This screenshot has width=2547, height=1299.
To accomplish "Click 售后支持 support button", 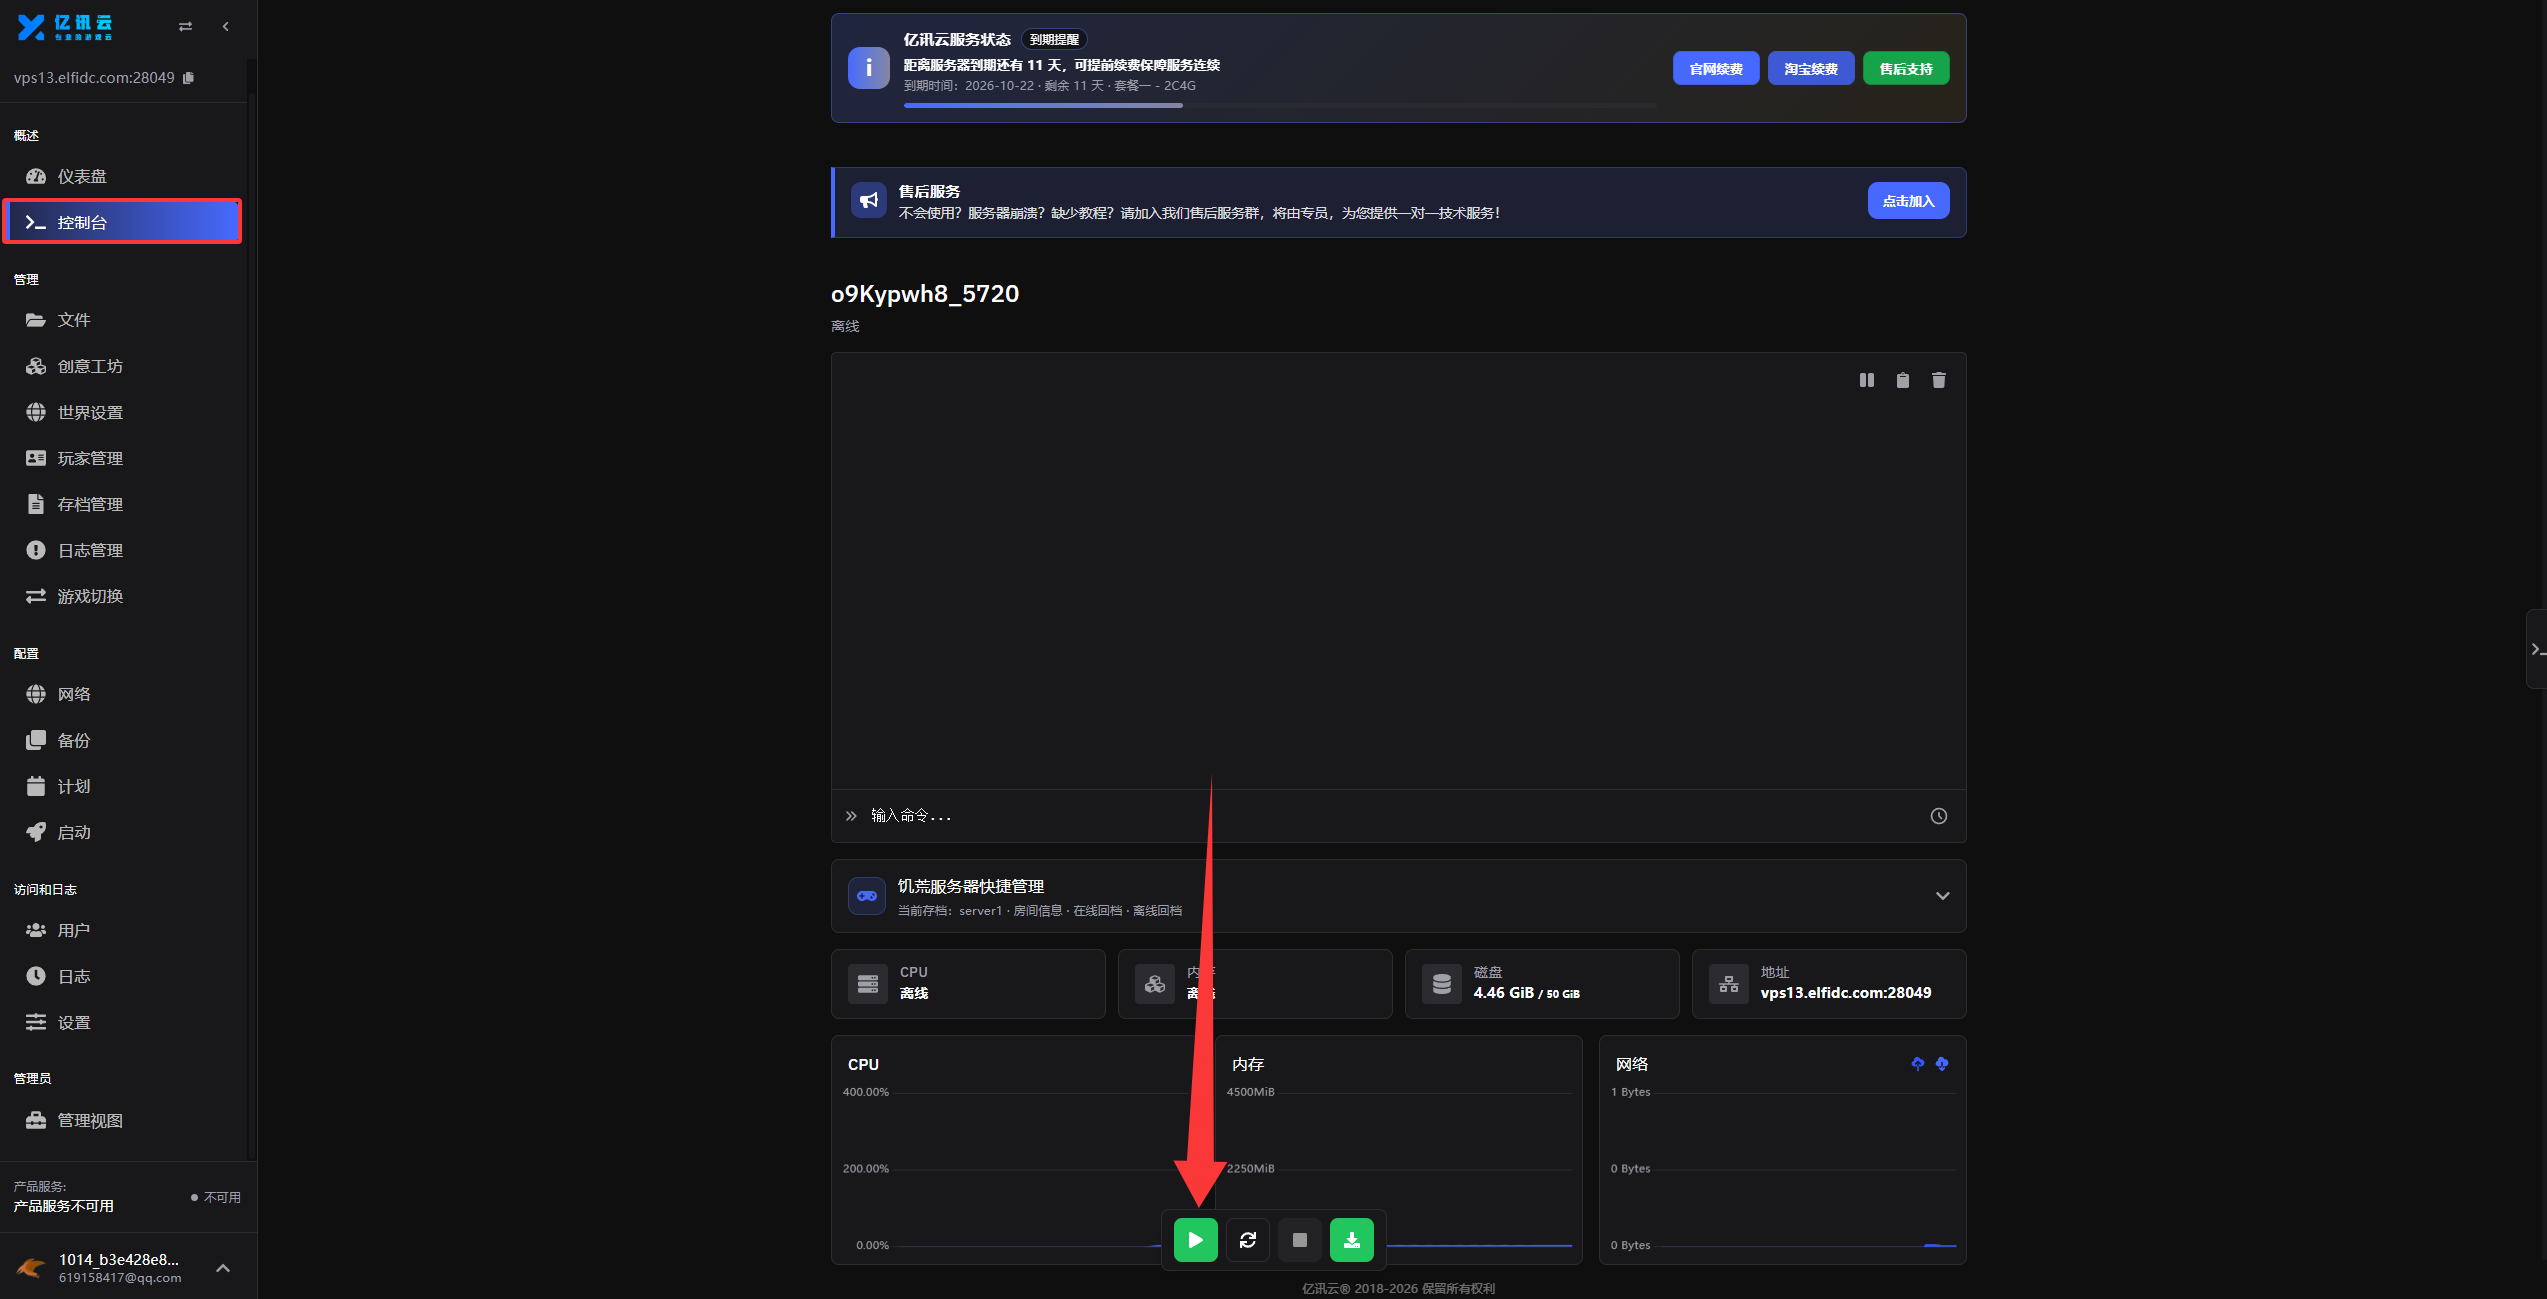I will coord(1905,69).
